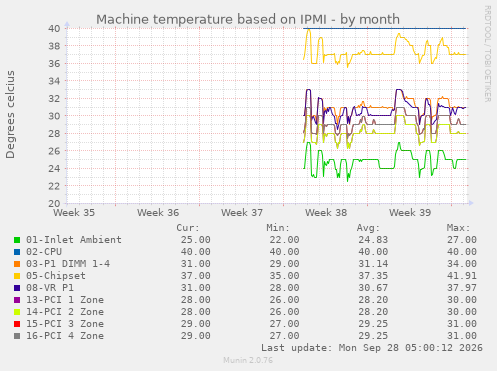Click Inlet Ambient max value 27.00
The height and width of the screenshot is (371, 497).
tap(462, 240)
